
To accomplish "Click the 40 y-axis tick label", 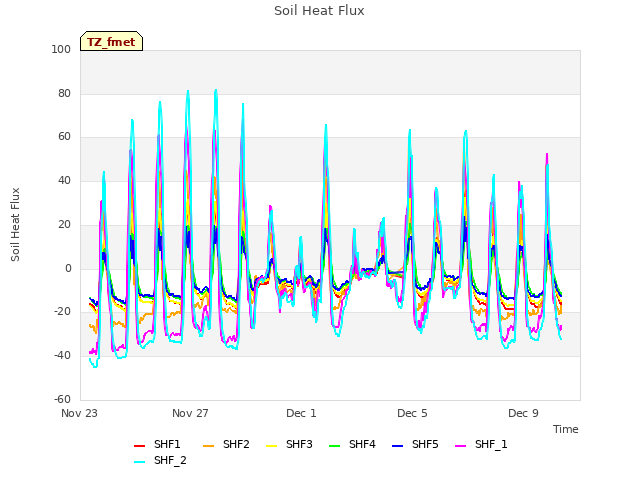I will point(64,180).
